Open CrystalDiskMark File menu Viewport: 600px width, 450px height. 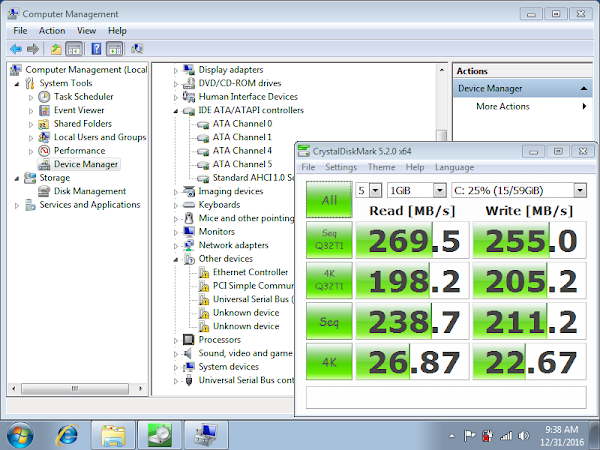tap(308, 167)
